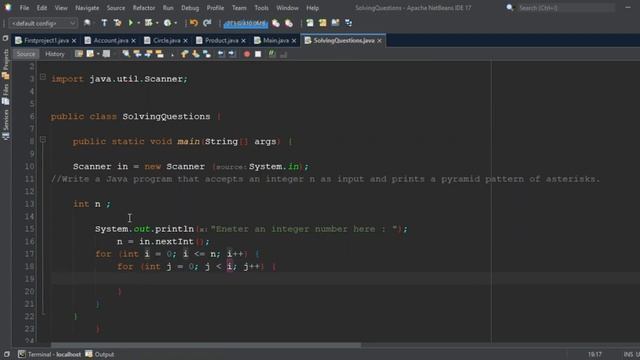This screenshot has width=640, height=360.
Task: Click the Build Project hammer icon
Action: [x=104, y=23]
